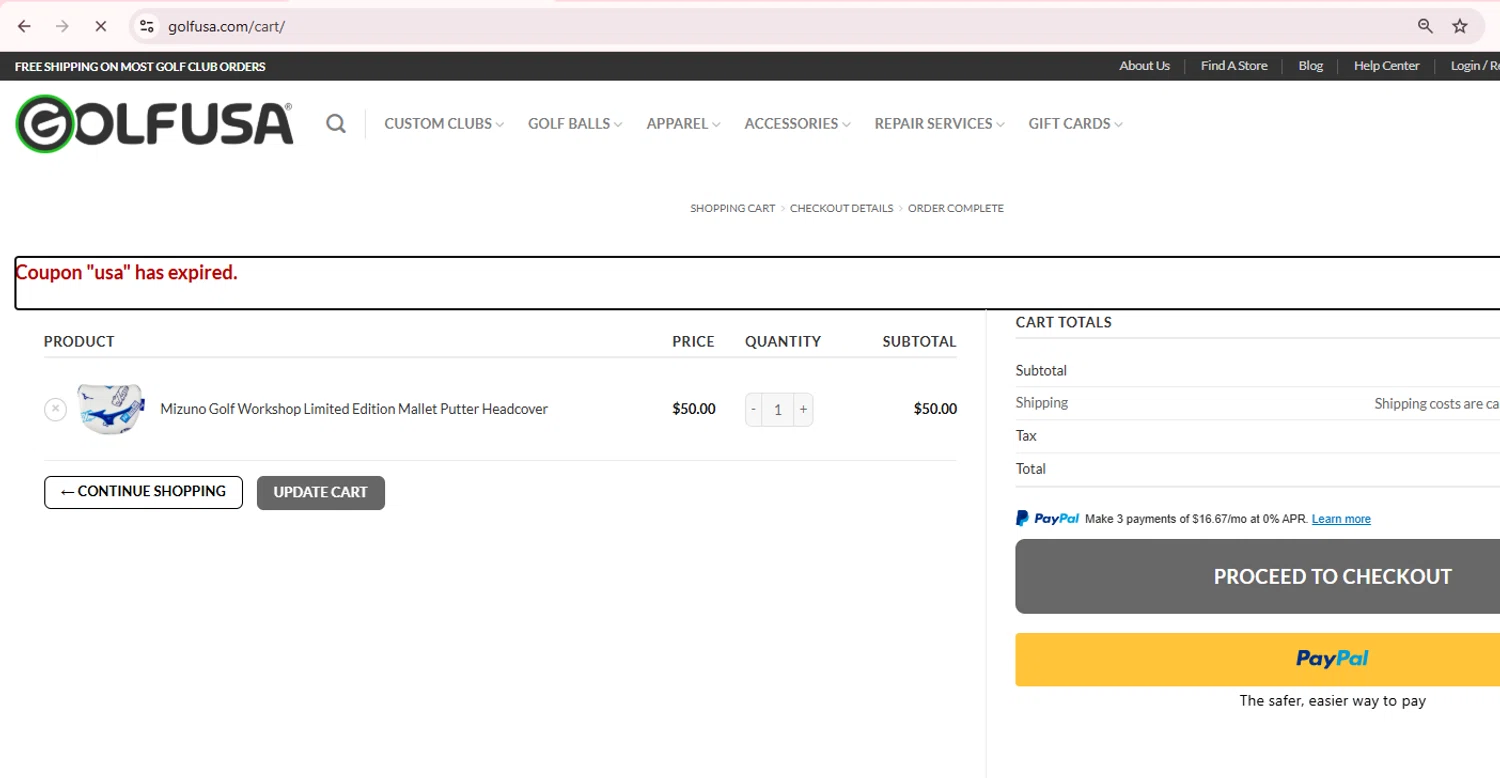Stop page loading with the X button

(100, 27)
